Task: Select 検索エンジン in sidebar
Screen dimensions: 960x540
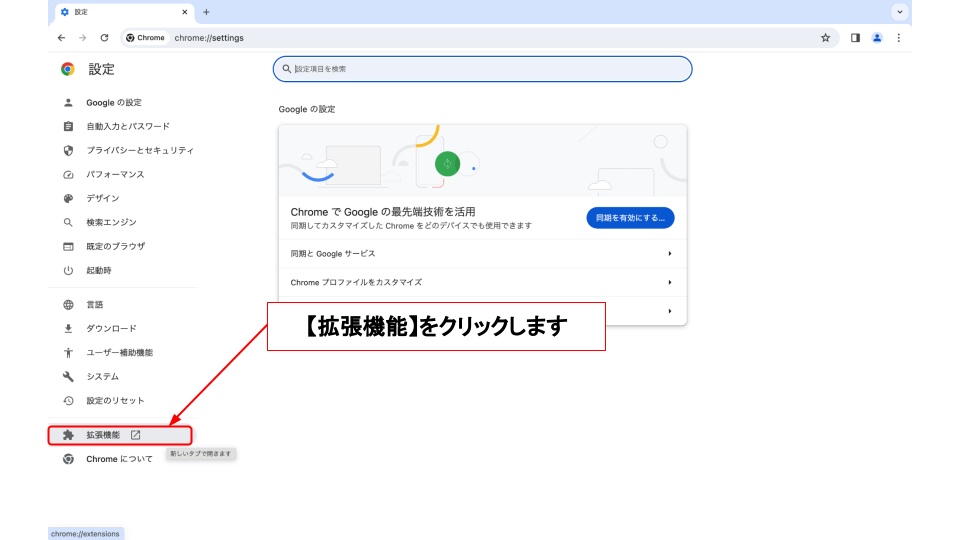Action: (x=111, y=222)
